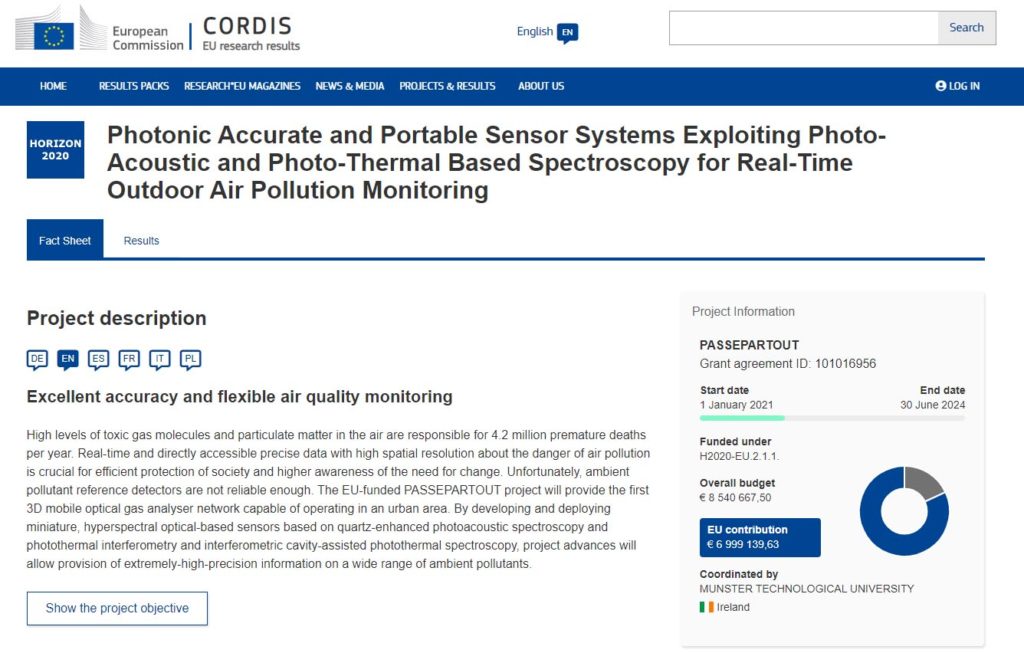Select the IT language speech bubble
1024x653 pixels.
[x=160, y=359]
